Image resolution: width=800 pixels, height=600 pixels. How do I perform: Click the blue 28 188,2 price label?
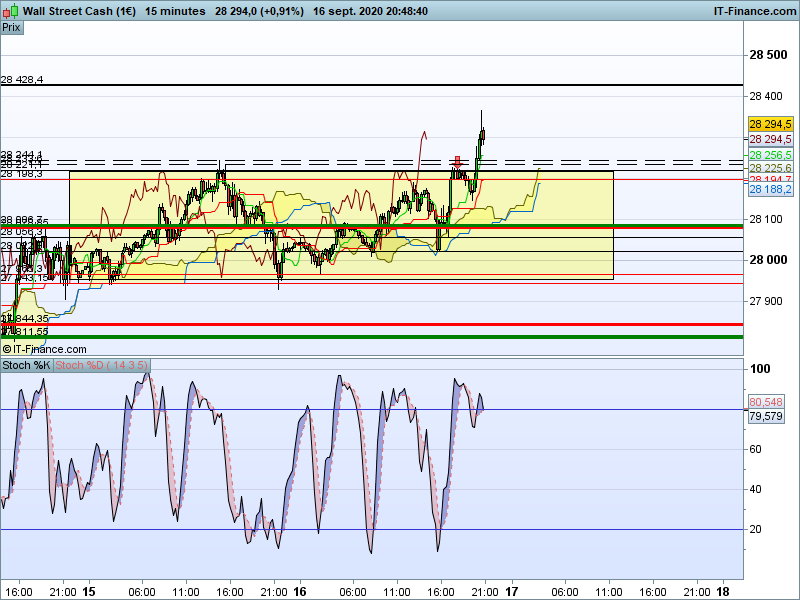click(770, 189)
